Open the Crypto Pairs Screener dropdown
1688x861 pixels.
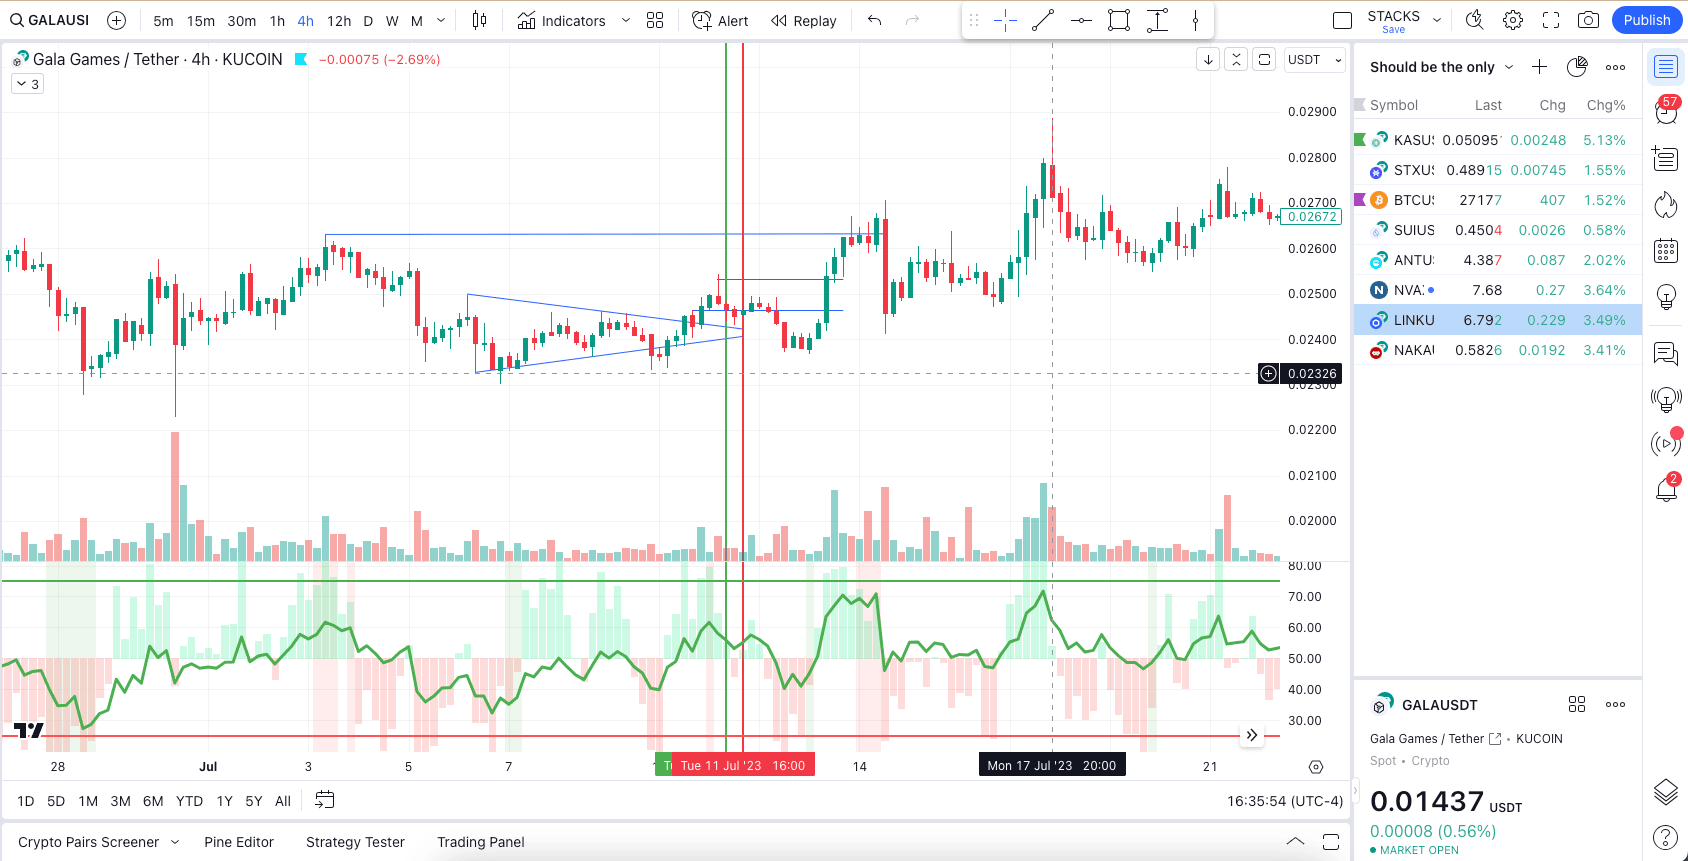[x=98, y=842]
